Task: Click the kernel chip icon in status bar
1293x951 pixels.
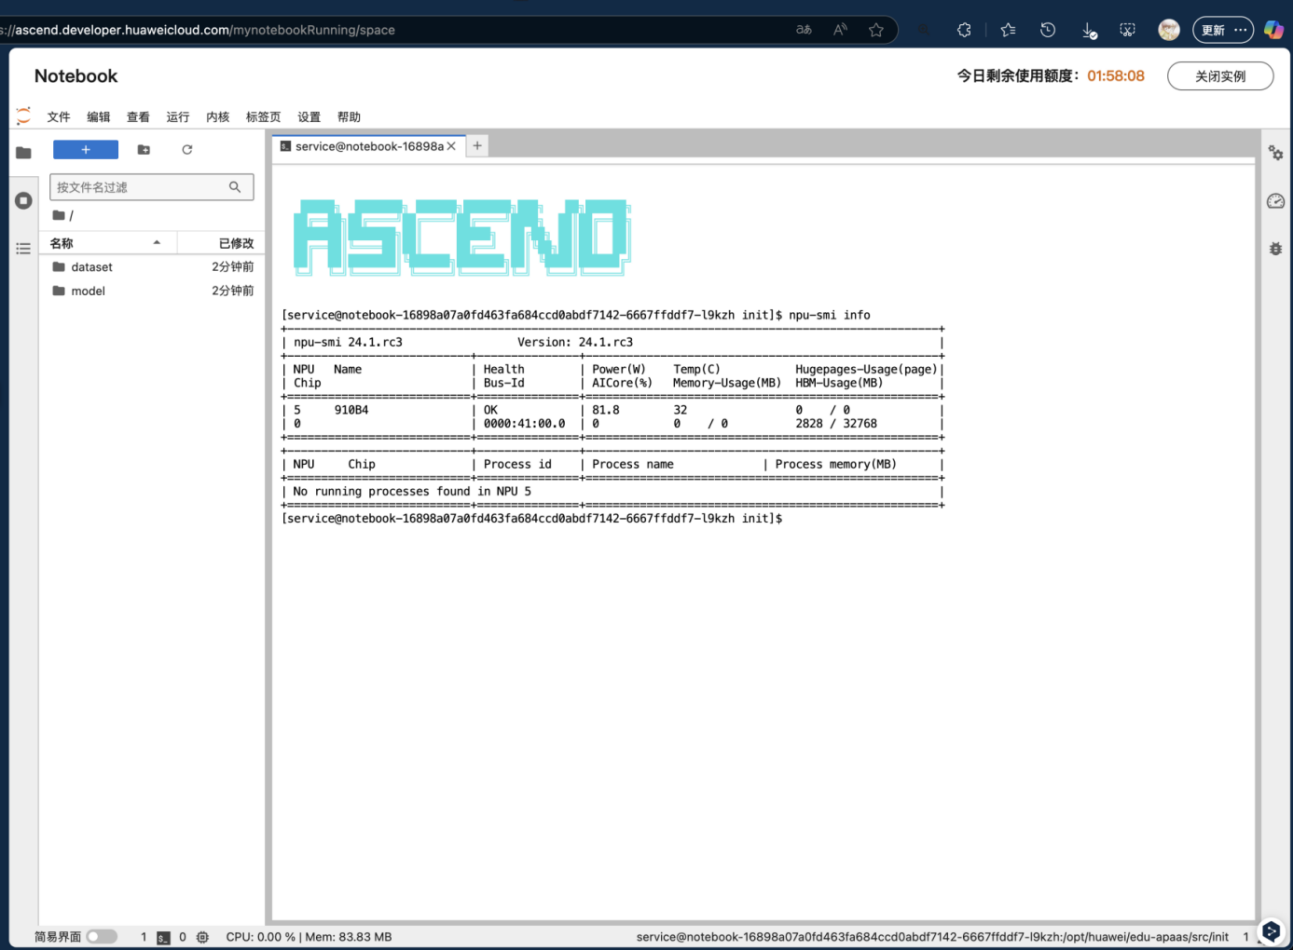Action: pyautogui.click(x=203, y=937)
